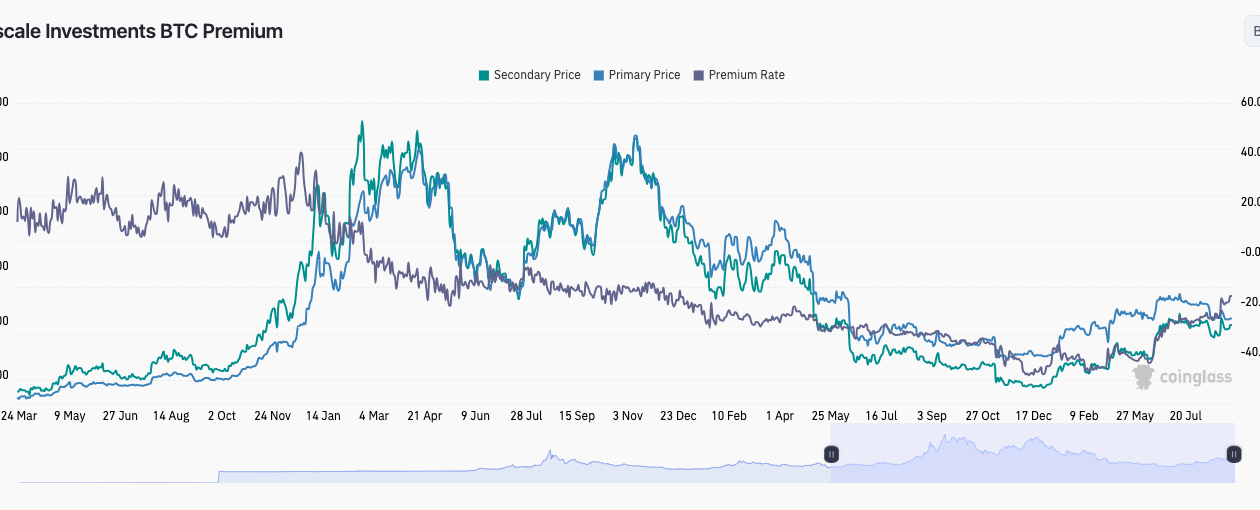Click the 23 Dec date label

coord(678,415)
